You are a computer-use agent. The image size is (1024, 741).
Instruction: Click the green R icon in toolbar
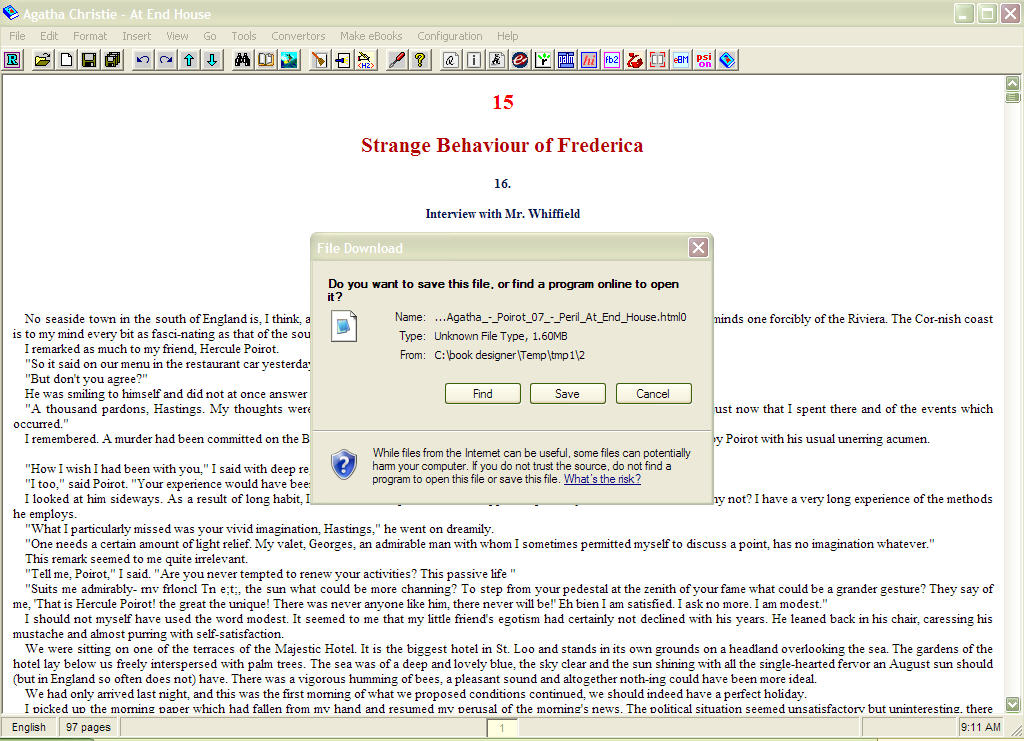tap(12, 61)
